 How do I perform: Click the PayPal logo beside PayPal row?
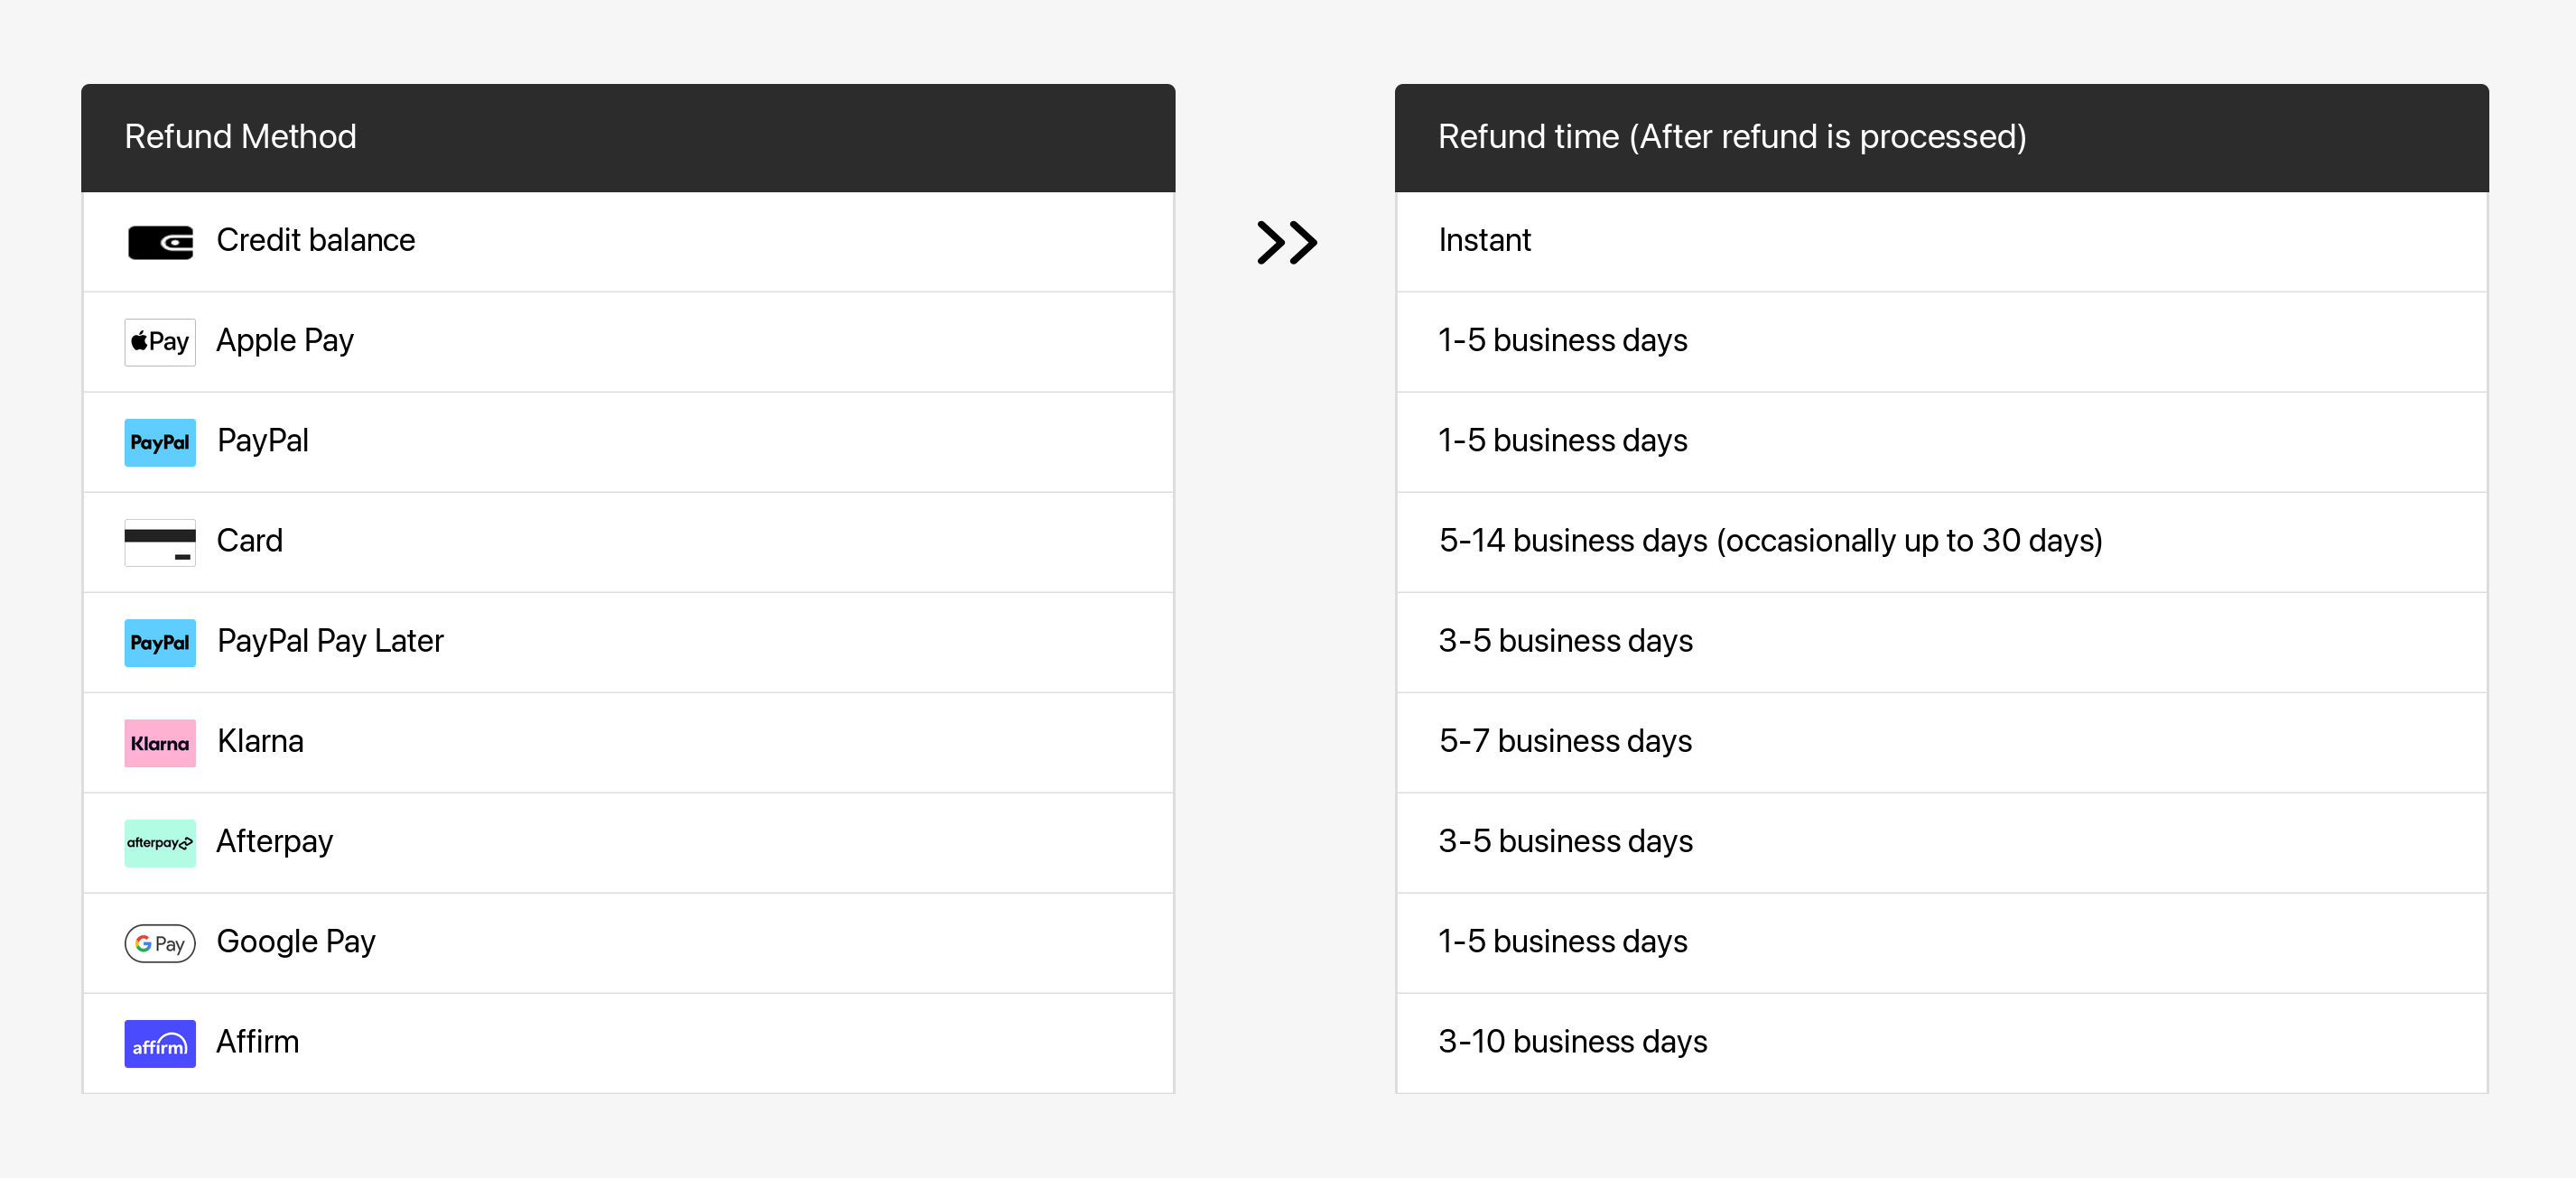pos(160,442)
